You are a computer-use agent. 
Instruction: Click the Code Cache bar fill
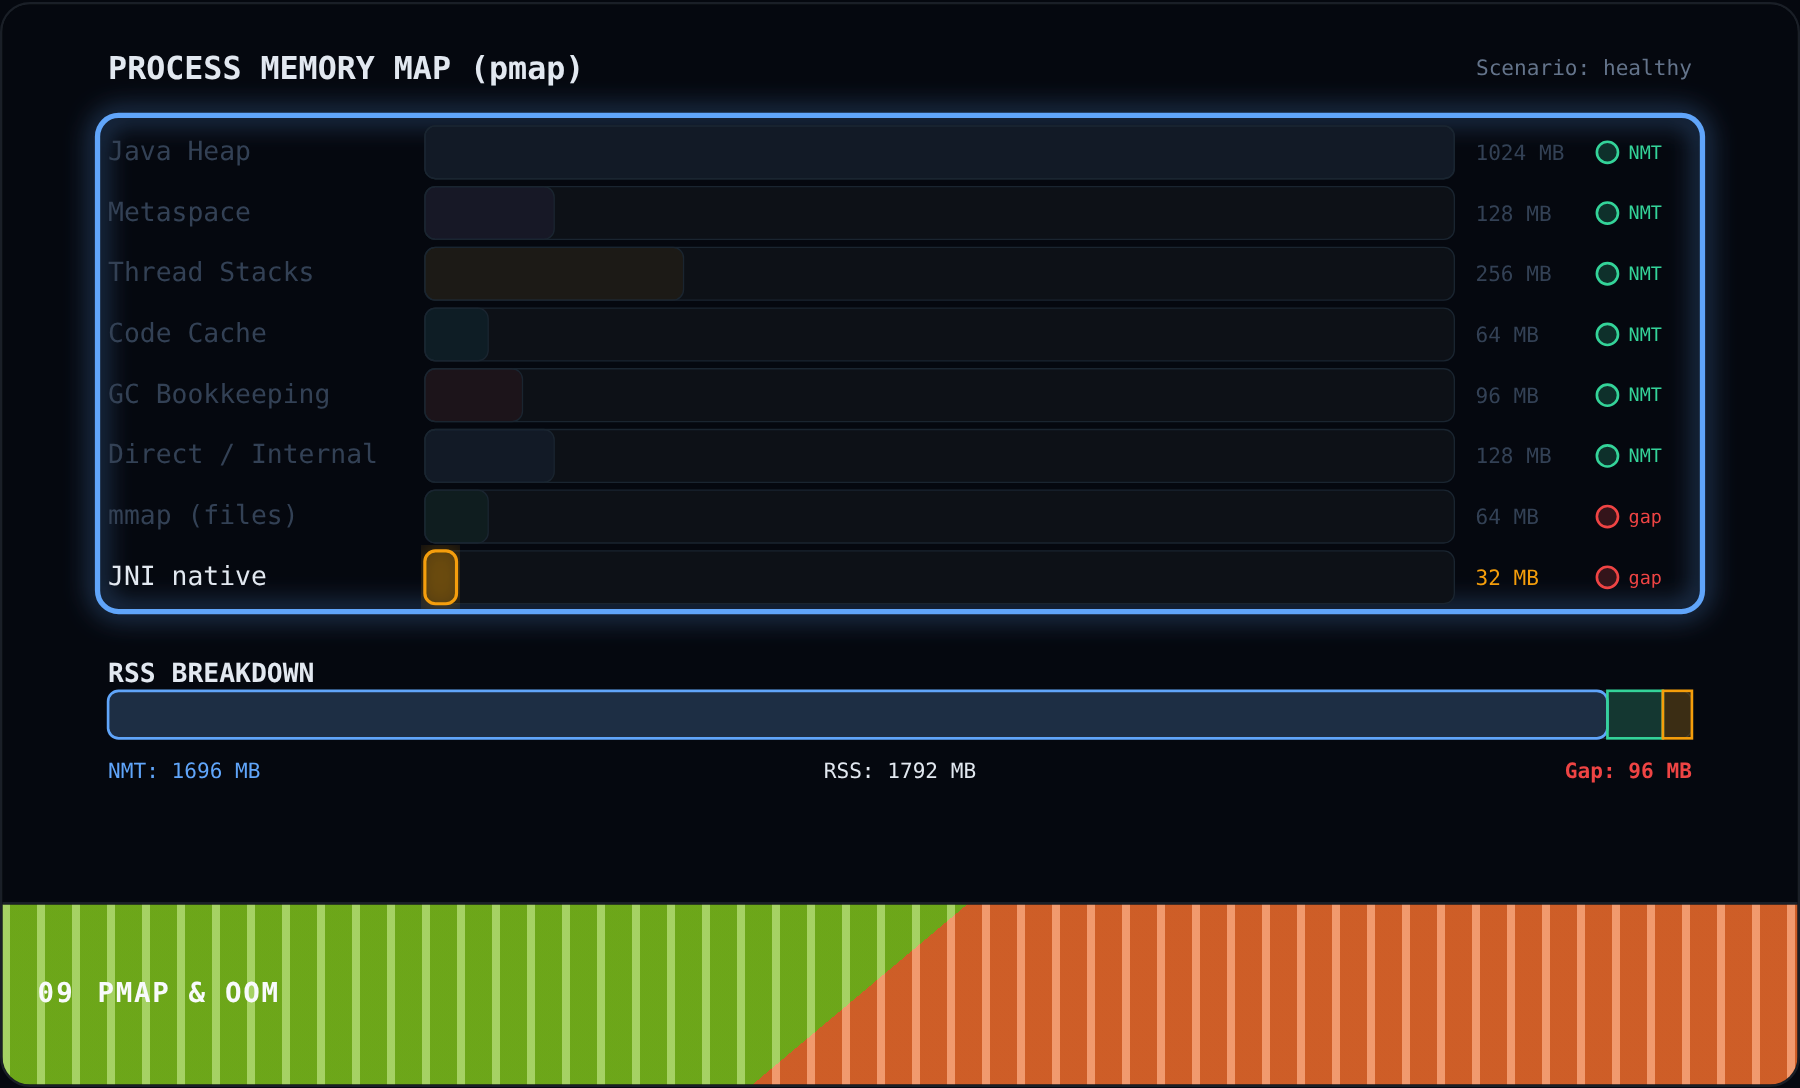click(x=457, y=334)
